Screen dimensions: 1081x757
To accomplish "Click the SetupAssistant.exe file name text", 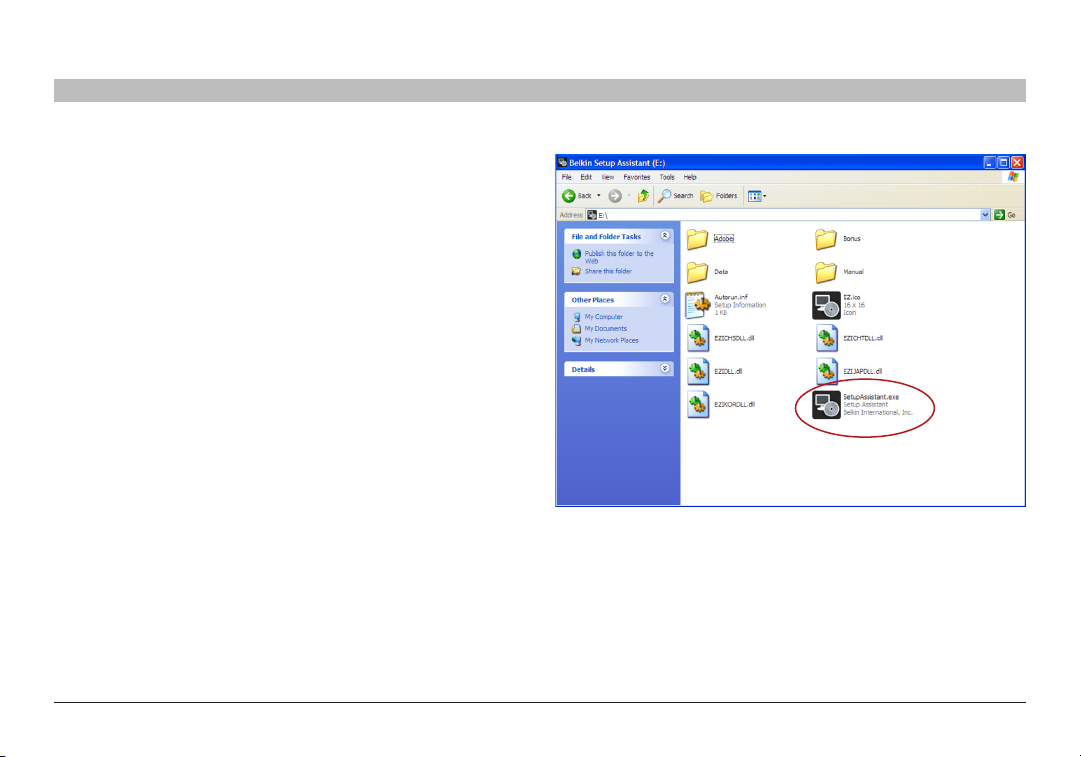I will click(871, 397).
